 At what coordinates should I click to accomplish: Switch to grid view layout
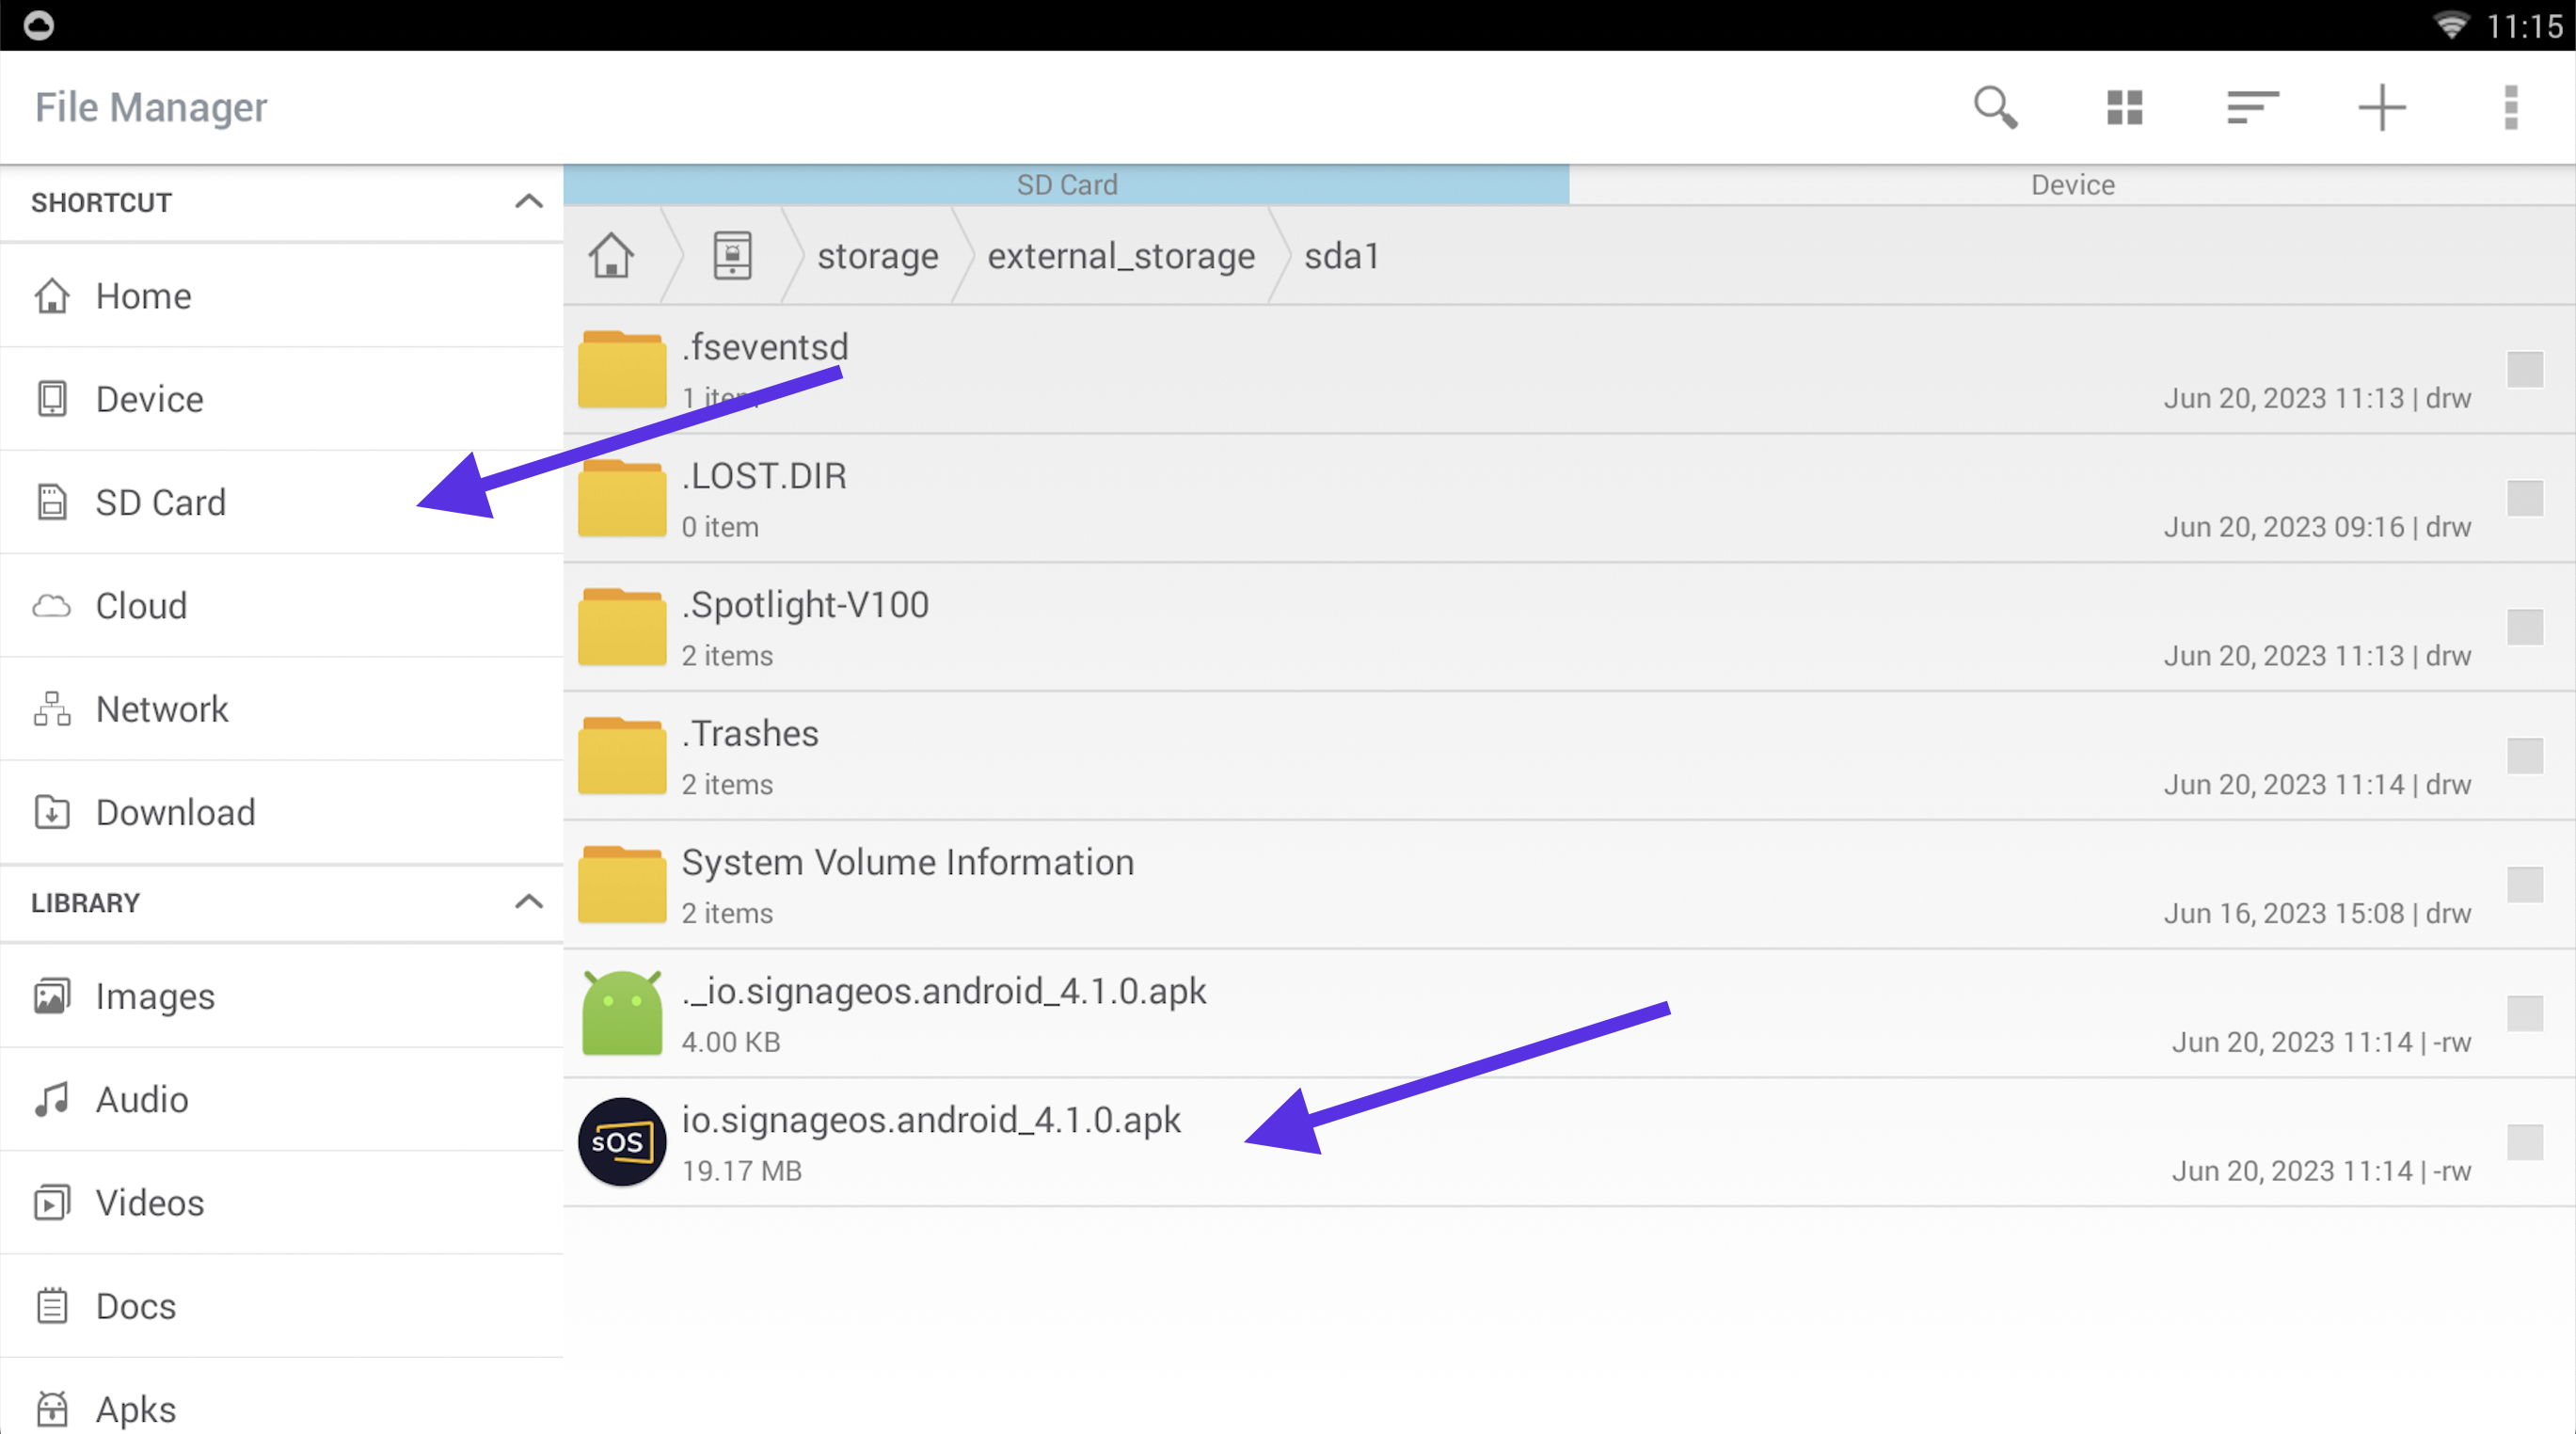(x=2123, y=107)
